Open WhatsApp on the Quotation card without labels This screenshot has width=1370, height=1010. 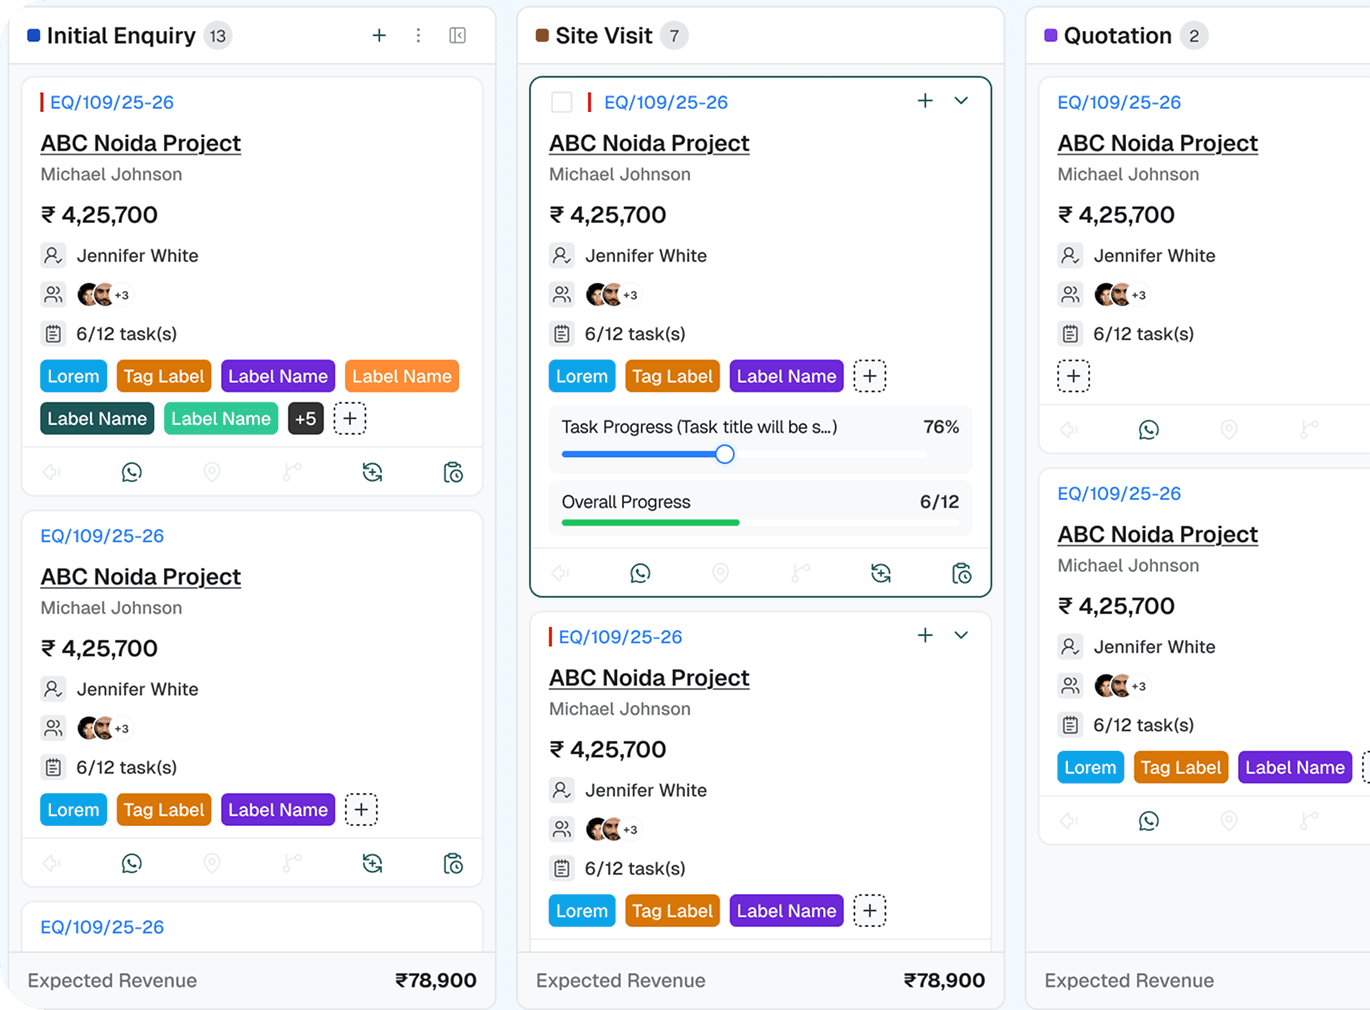point(1149,429)
